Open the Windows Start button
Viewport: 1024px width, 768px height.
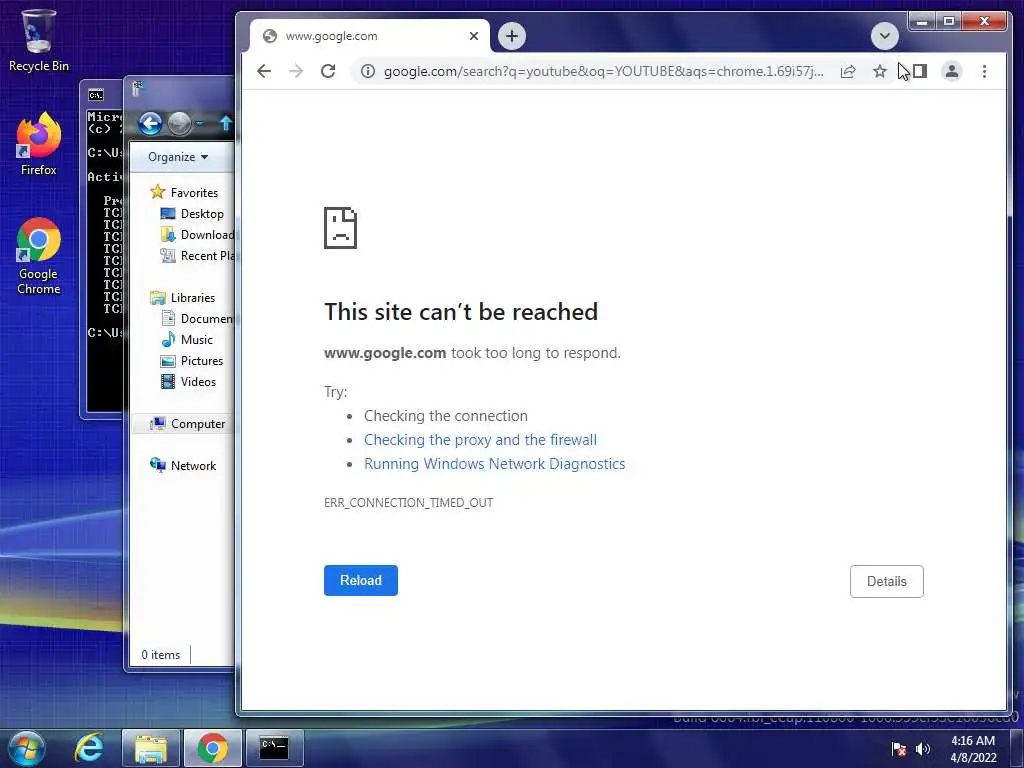pyautogui.click(x=26, y=748)
